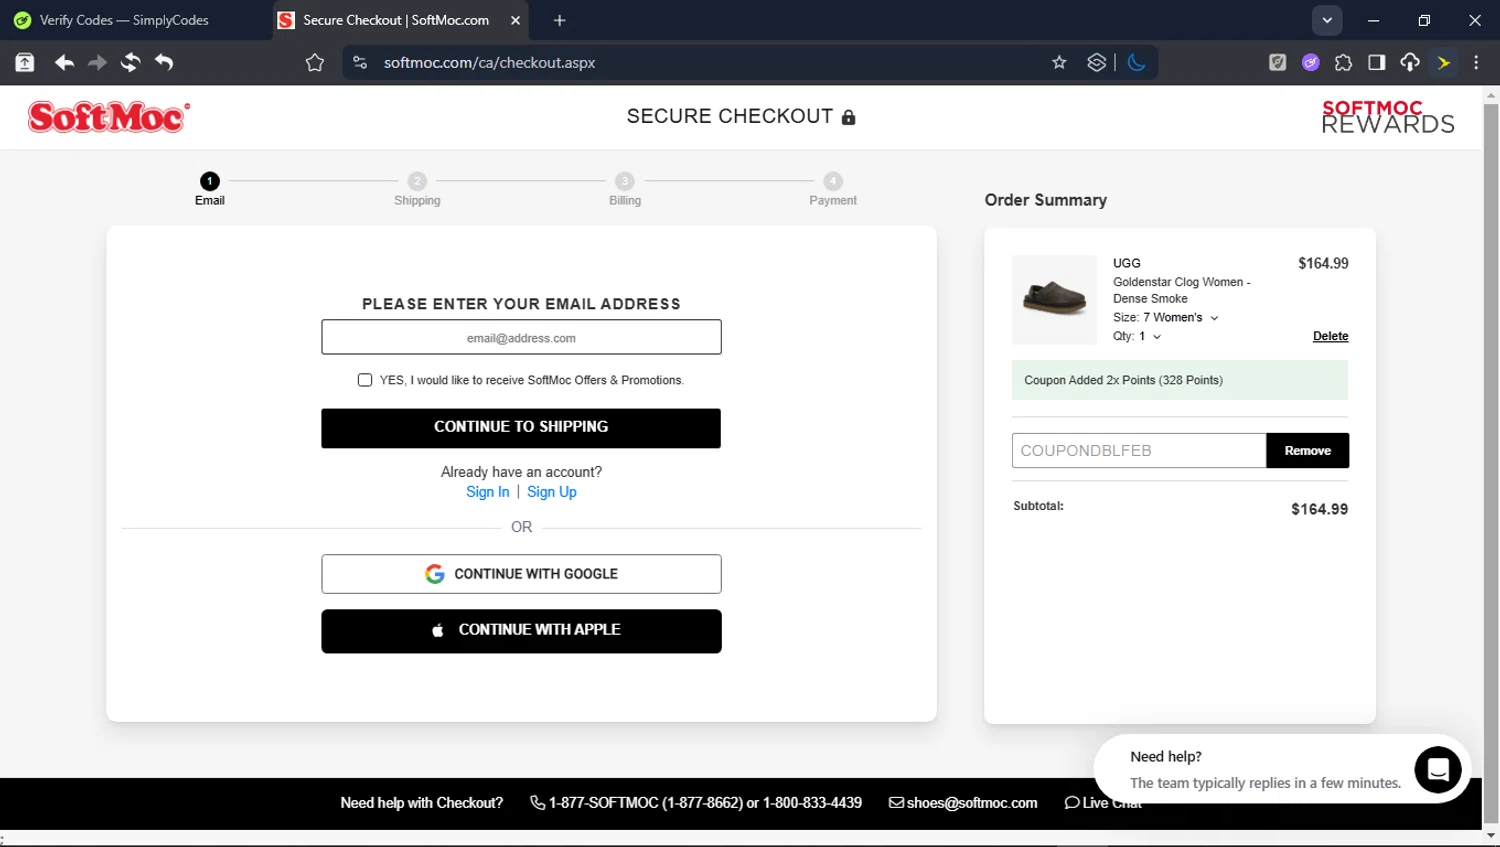Toggle the moon night mode icon
The height and width of the screenshot is (847, 1500).
click(x=1136, y=63)
